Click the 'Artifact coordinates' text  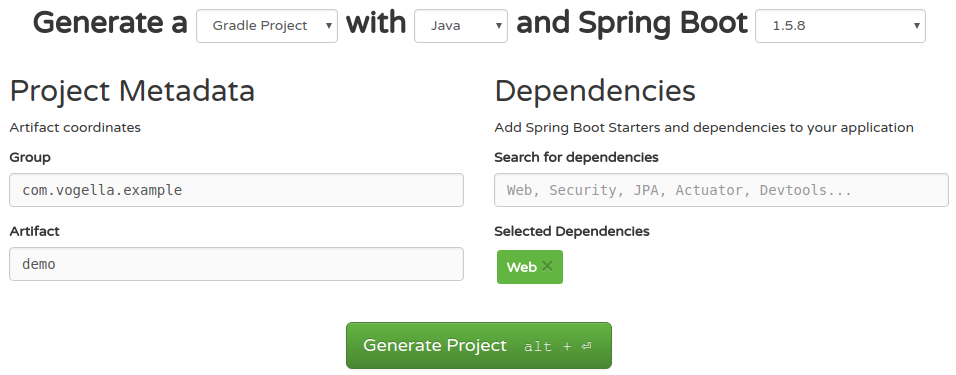point(75,127)
